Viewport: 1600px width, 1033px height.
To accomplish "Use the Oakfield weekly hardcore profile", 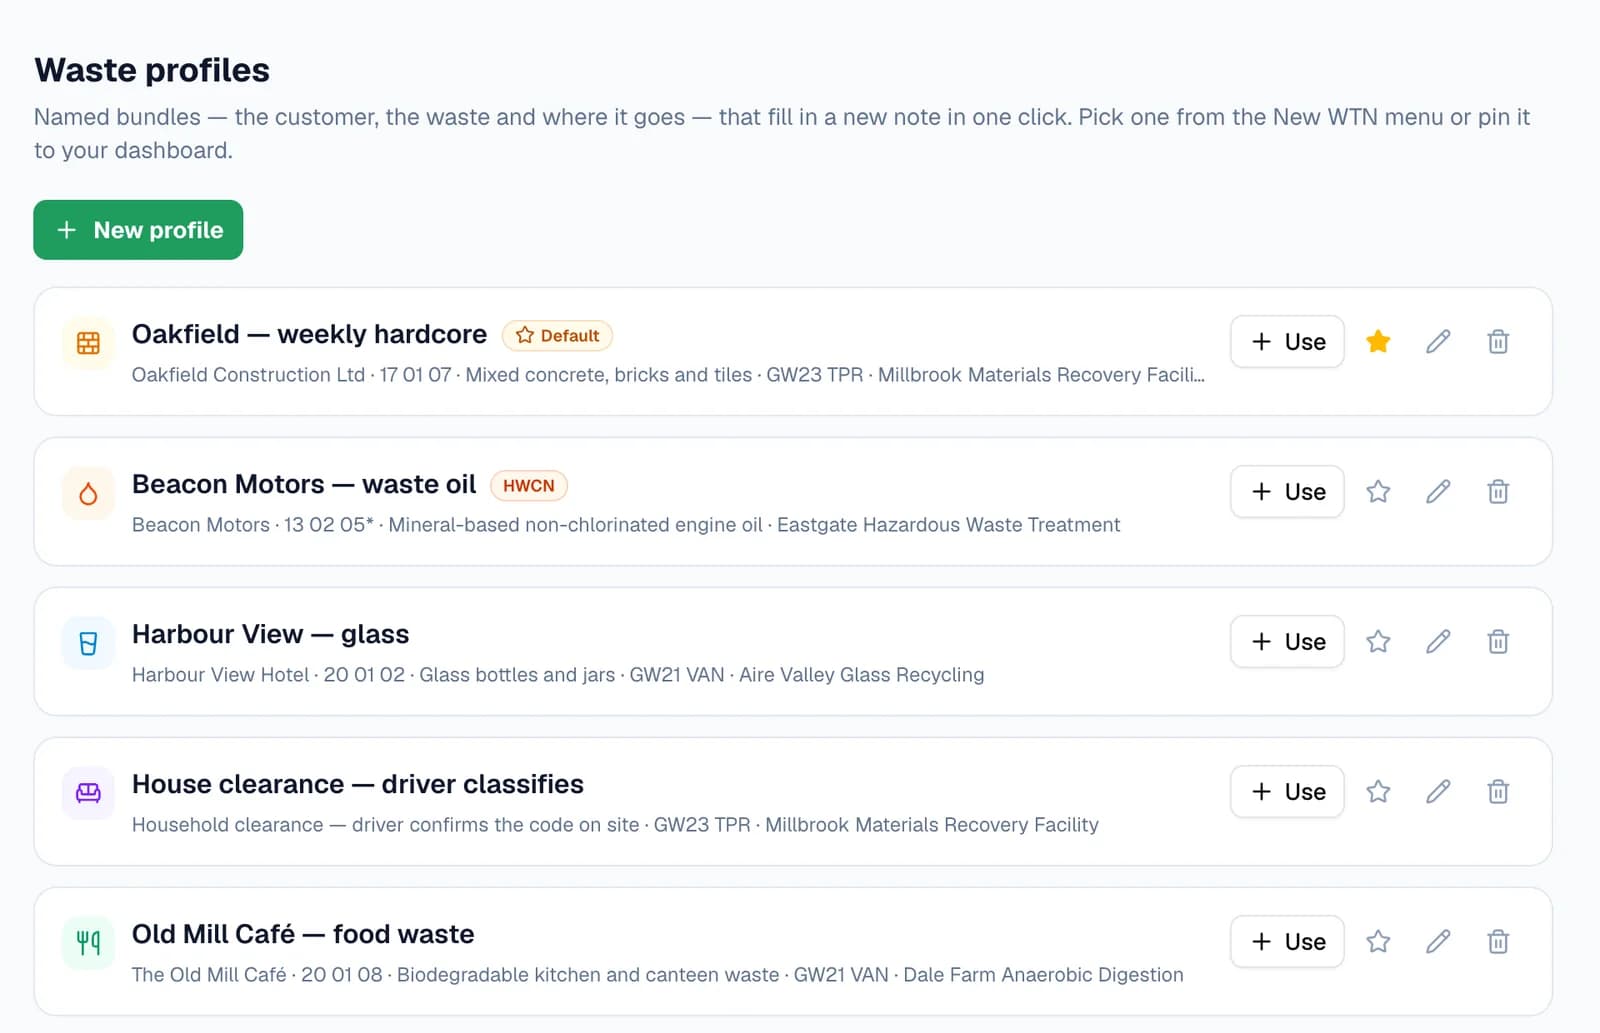I will pyautogui.click(x=1287, y=342).
